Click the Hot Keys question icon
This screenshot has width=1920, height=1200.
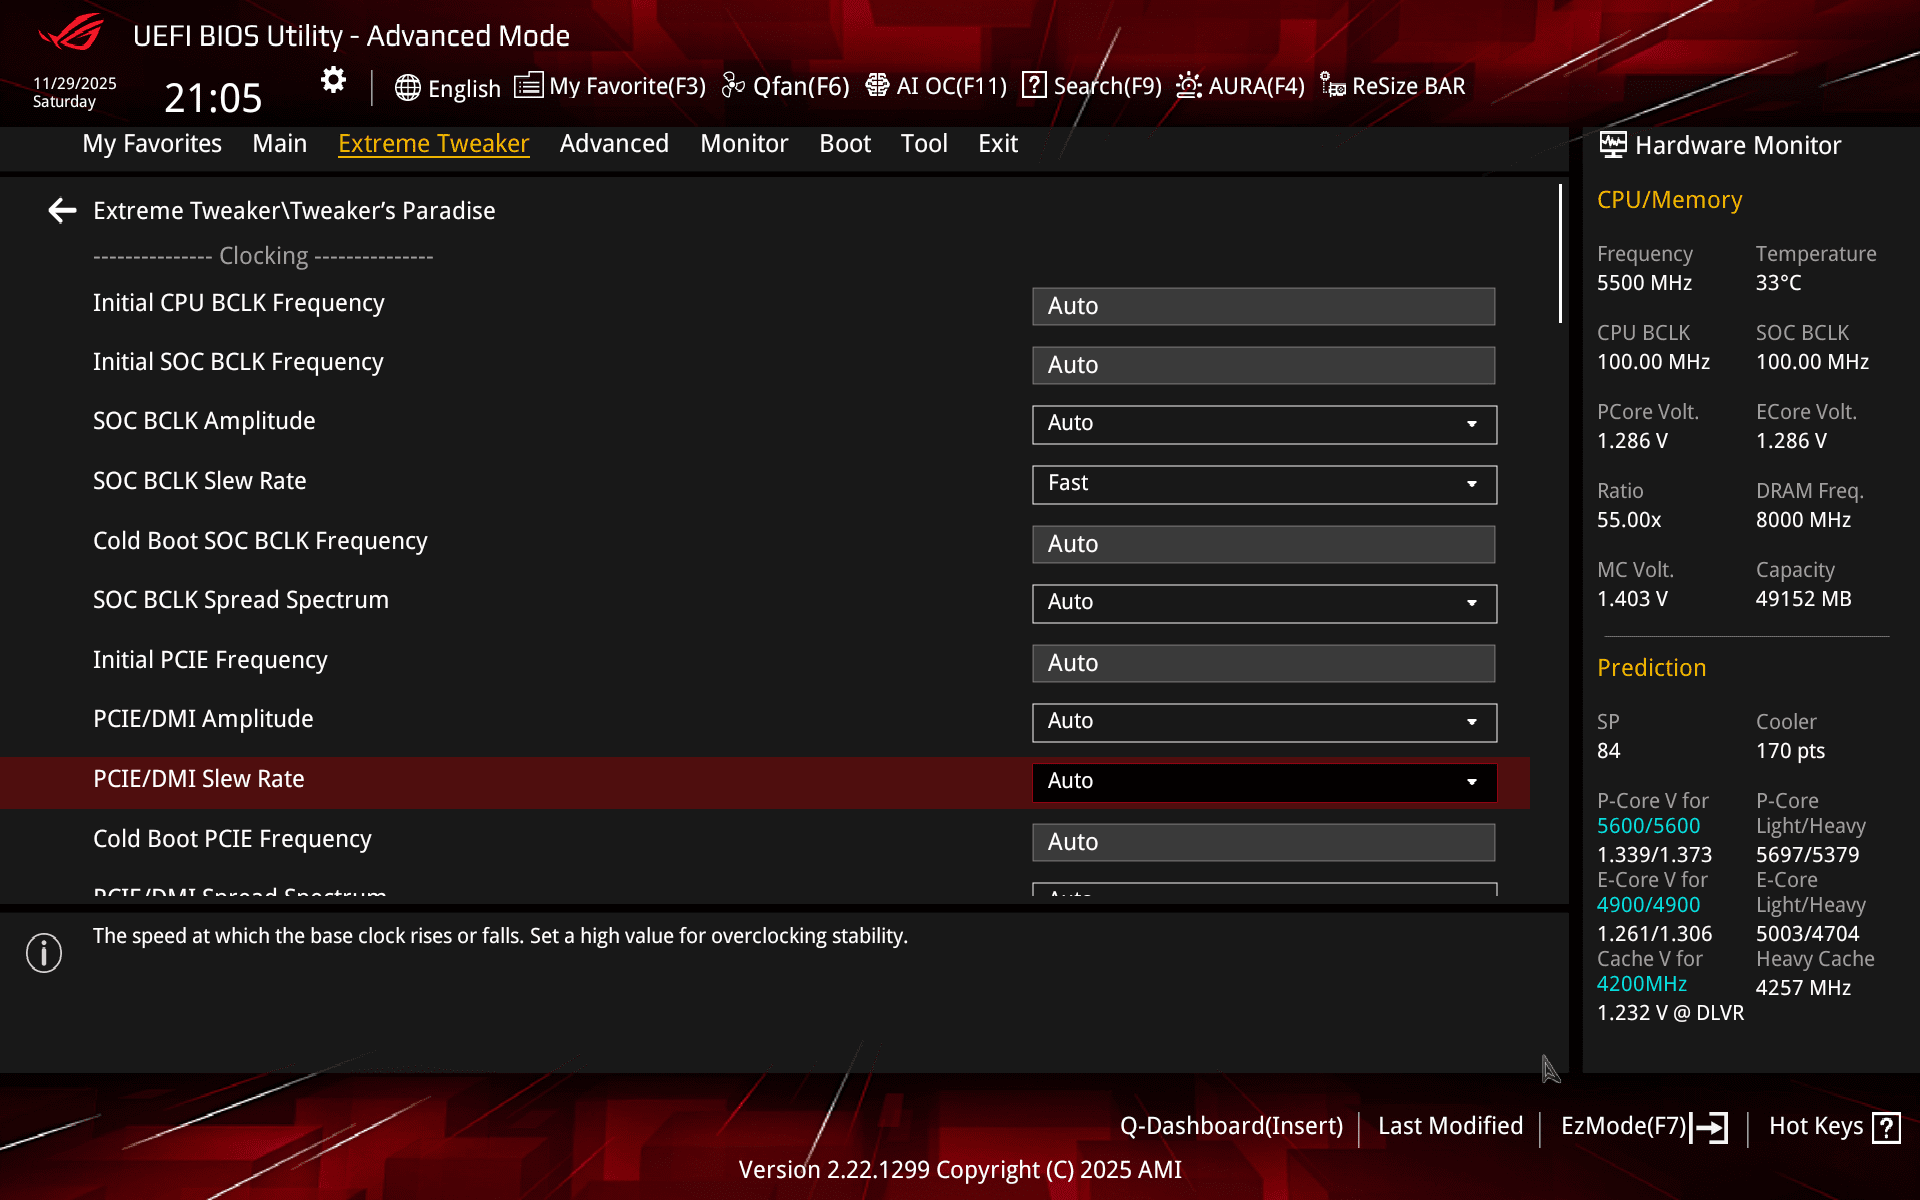tap(1886, 1127)
